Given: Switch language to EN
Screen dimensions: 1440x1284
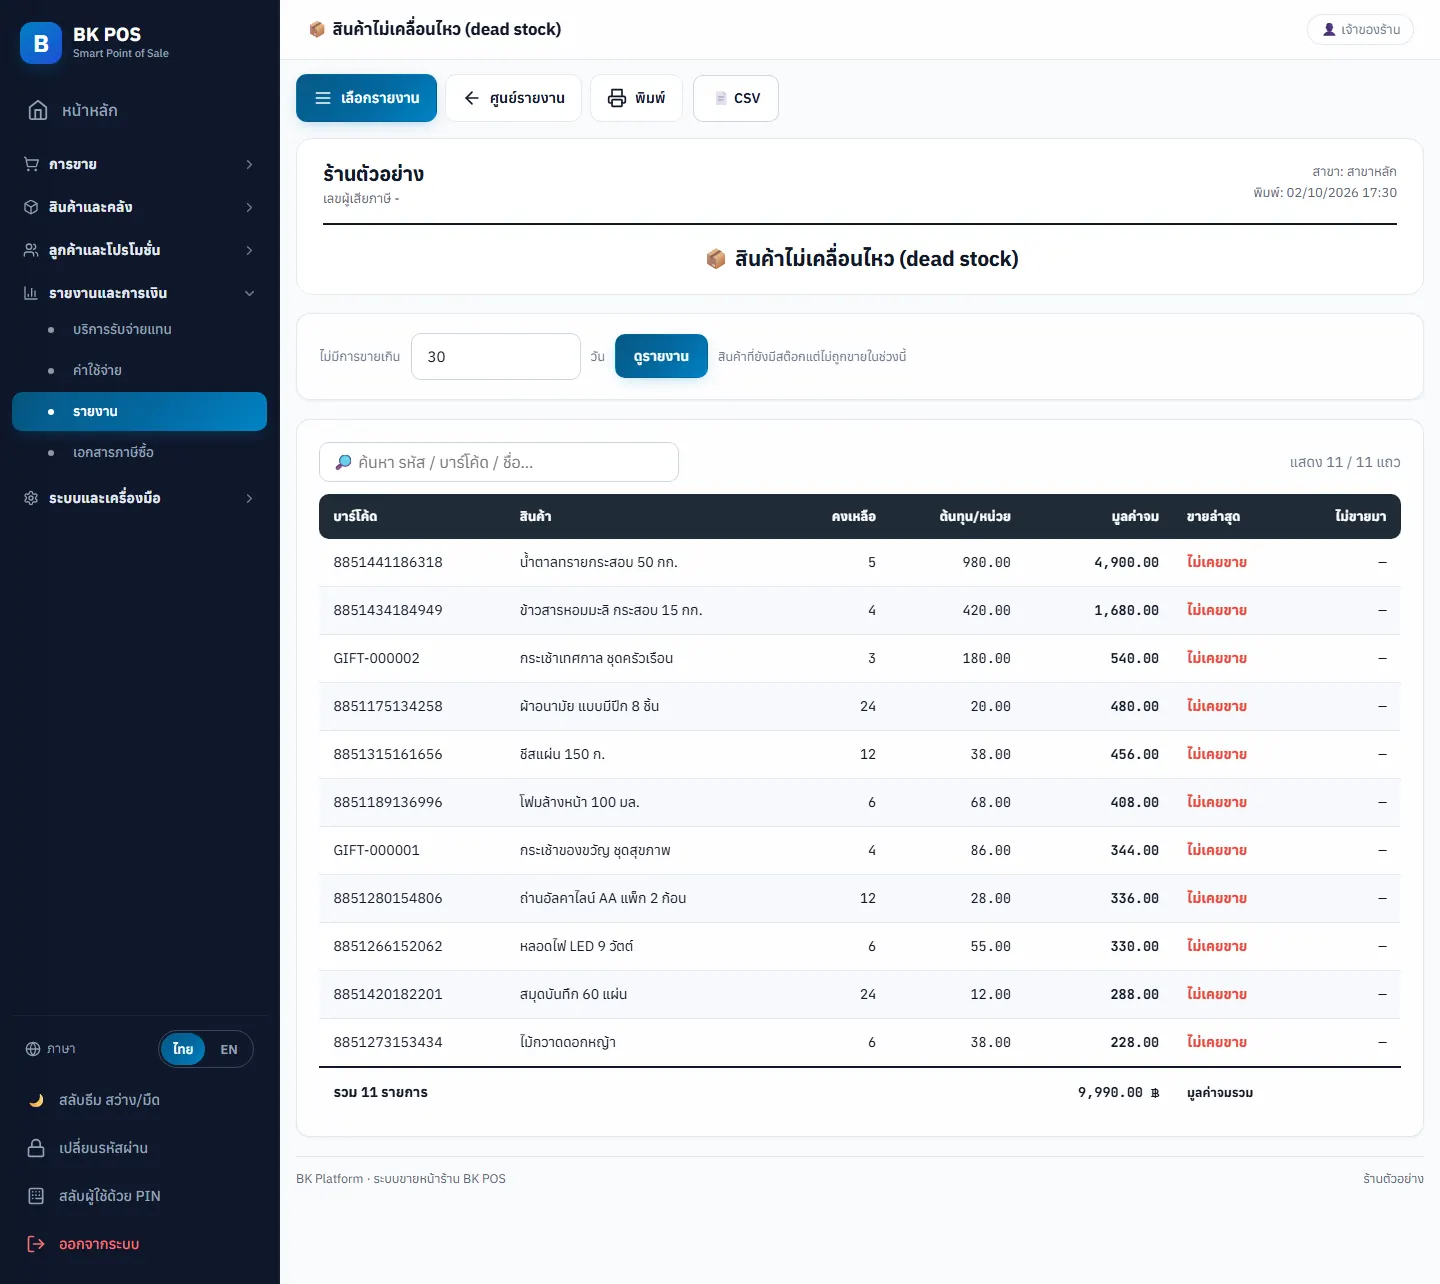Looking at the screenshot, I should click(x=229, y=1049).
